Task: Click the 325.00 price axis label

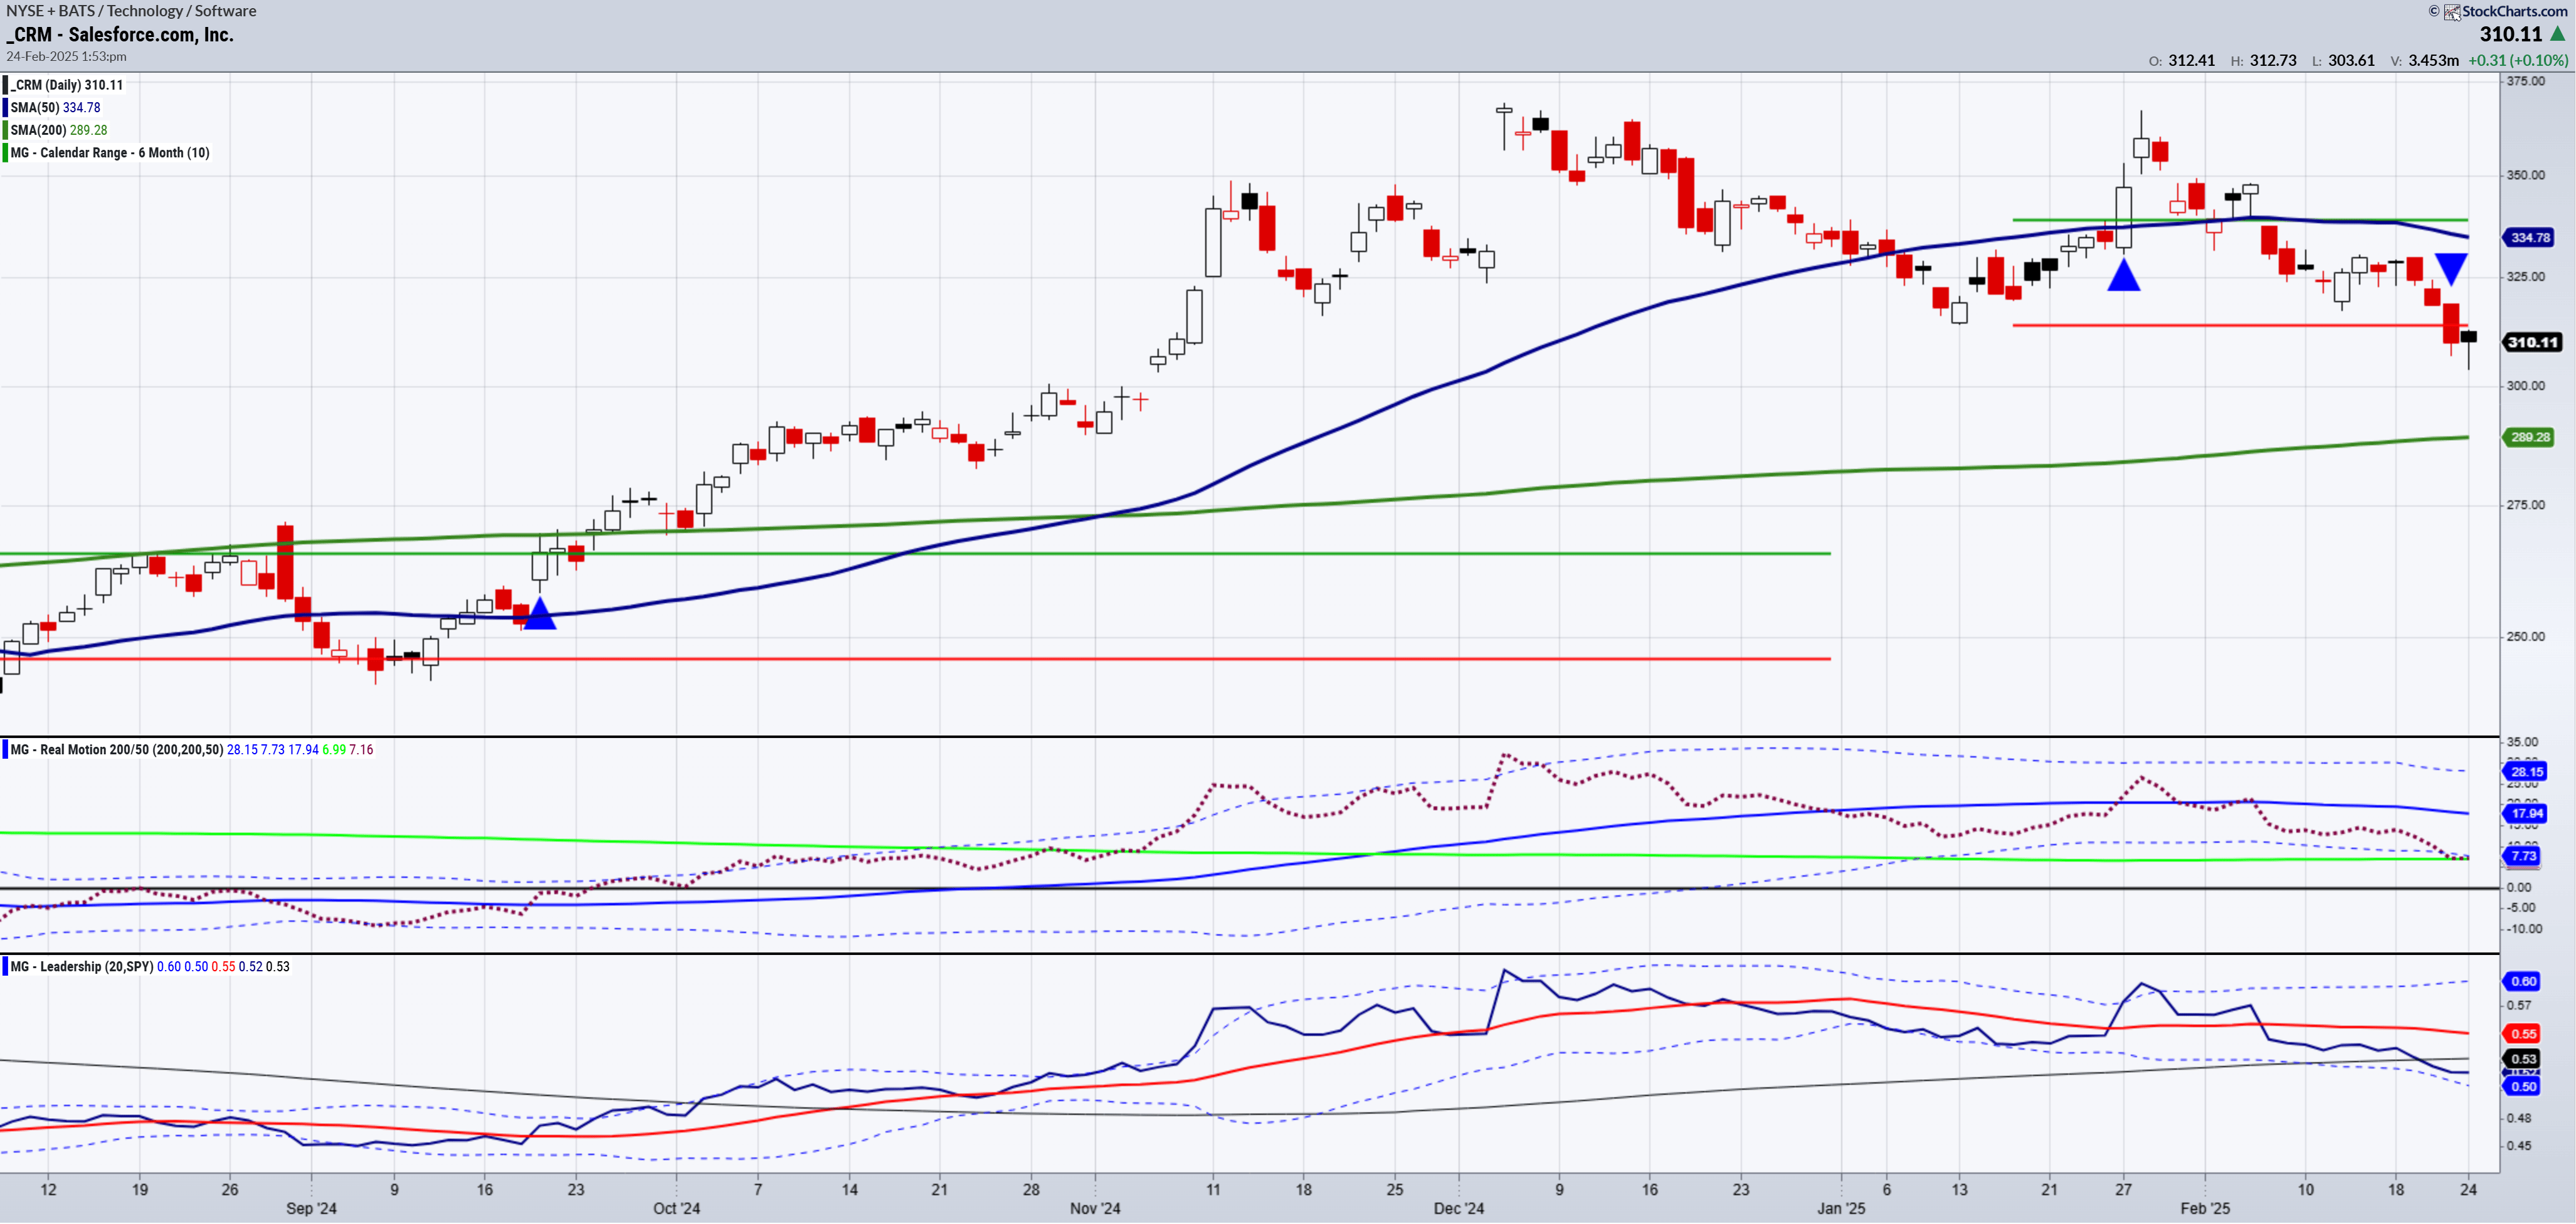Action: 2525,276
